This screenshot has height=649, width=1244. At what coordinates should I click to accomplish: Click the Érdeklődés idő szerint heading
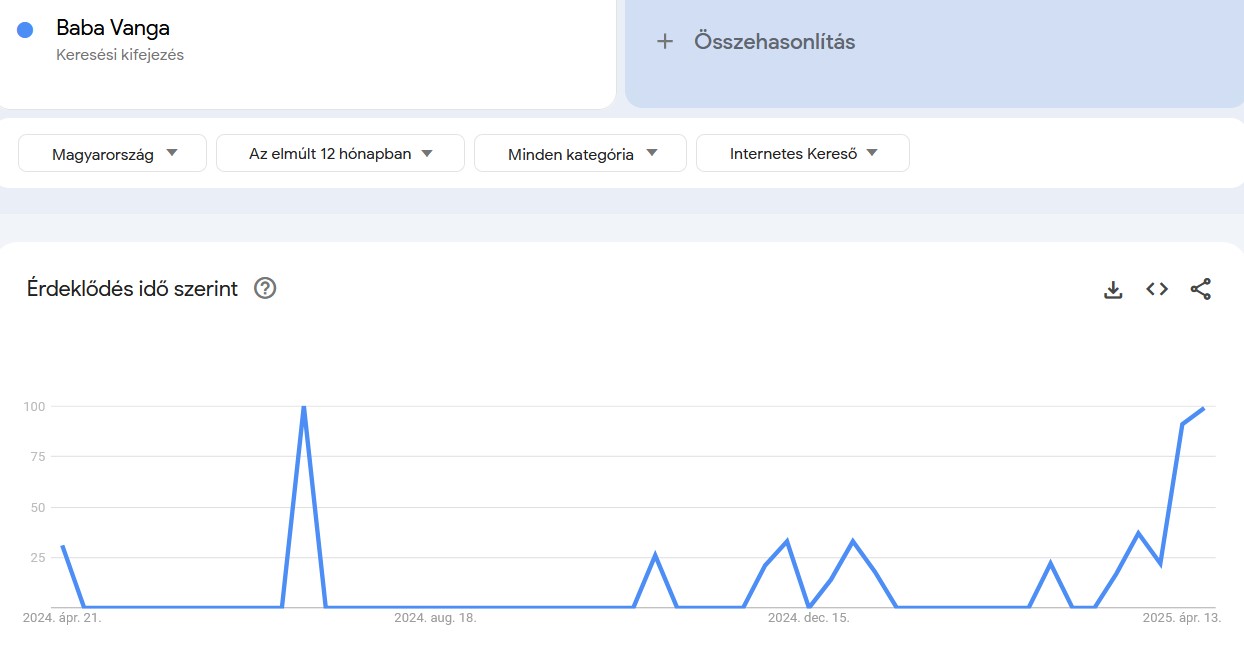point(132,289)
